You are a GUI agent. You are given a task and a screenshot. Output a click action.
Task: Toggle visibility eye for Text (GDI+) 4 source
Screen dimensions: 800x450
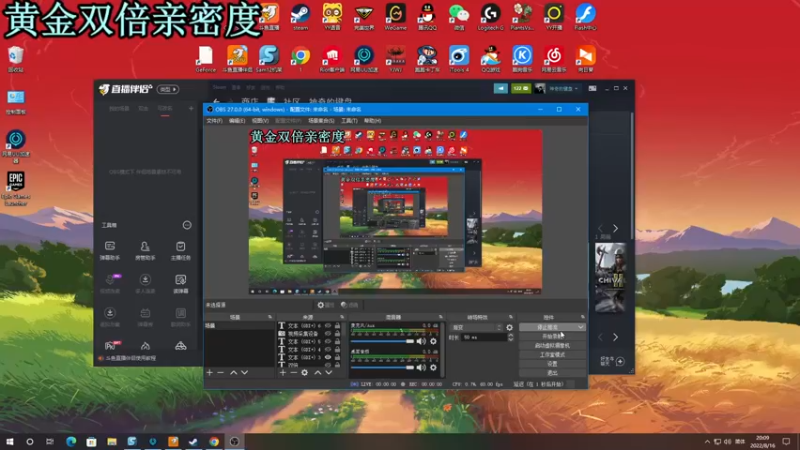pyautogui.click(x=328, y=350)
